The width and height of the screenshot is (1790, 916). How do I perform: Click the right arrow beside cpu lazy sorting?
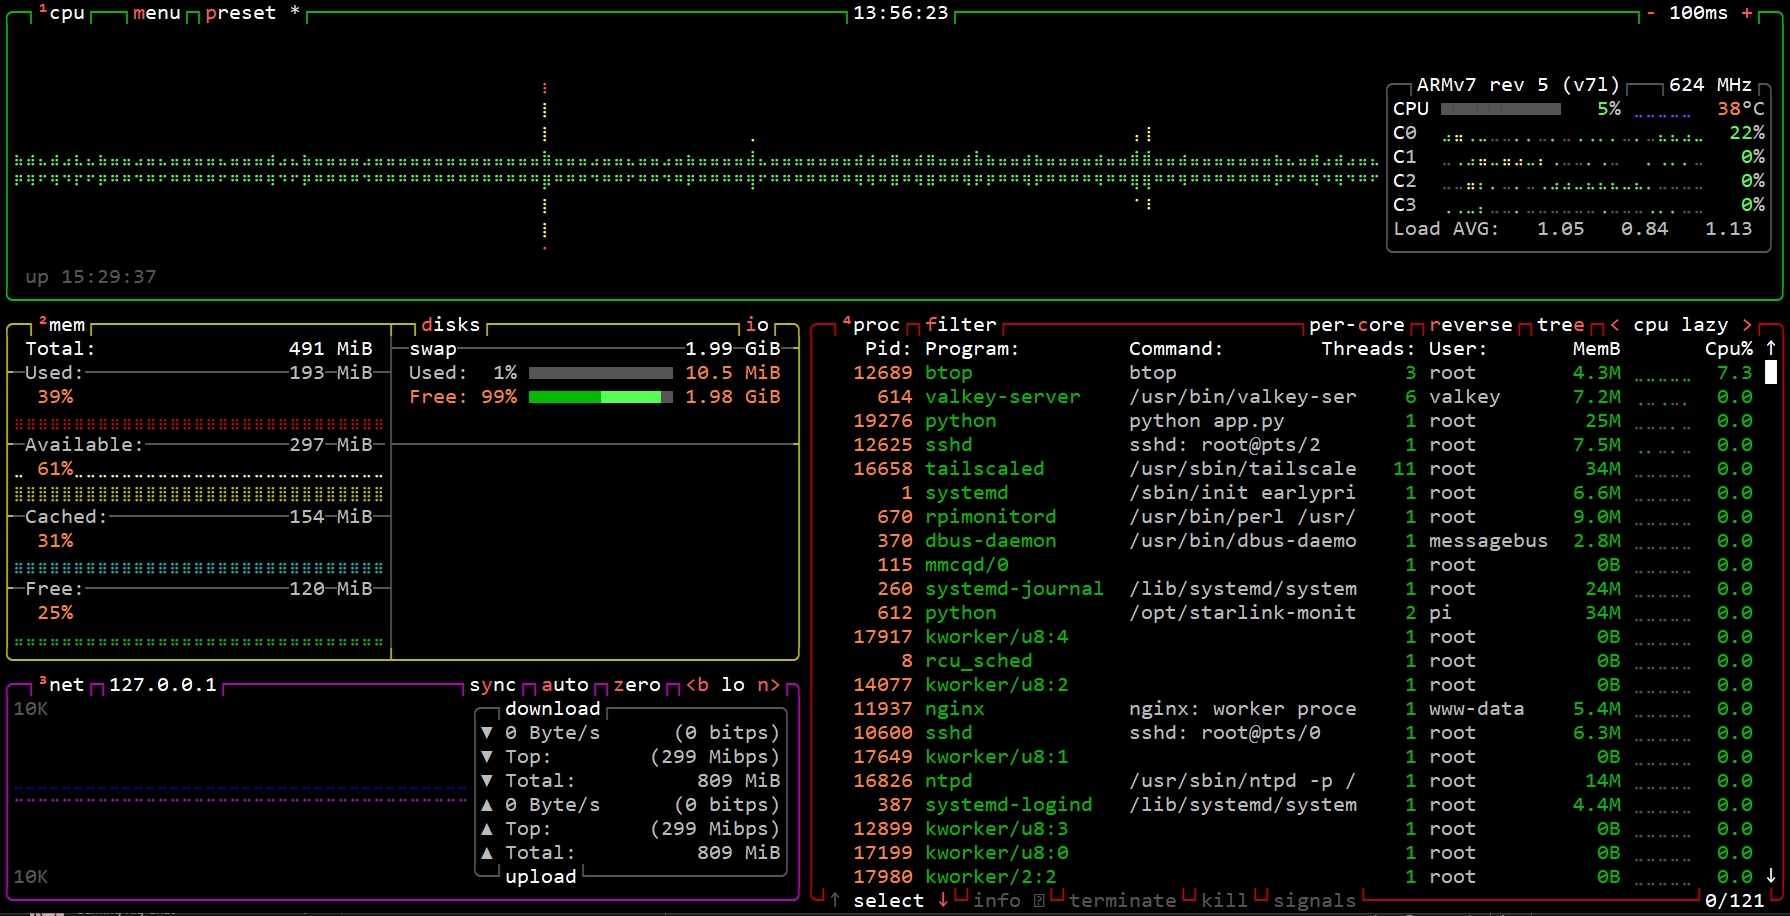pyautogui.click(x=1747, y=325)
